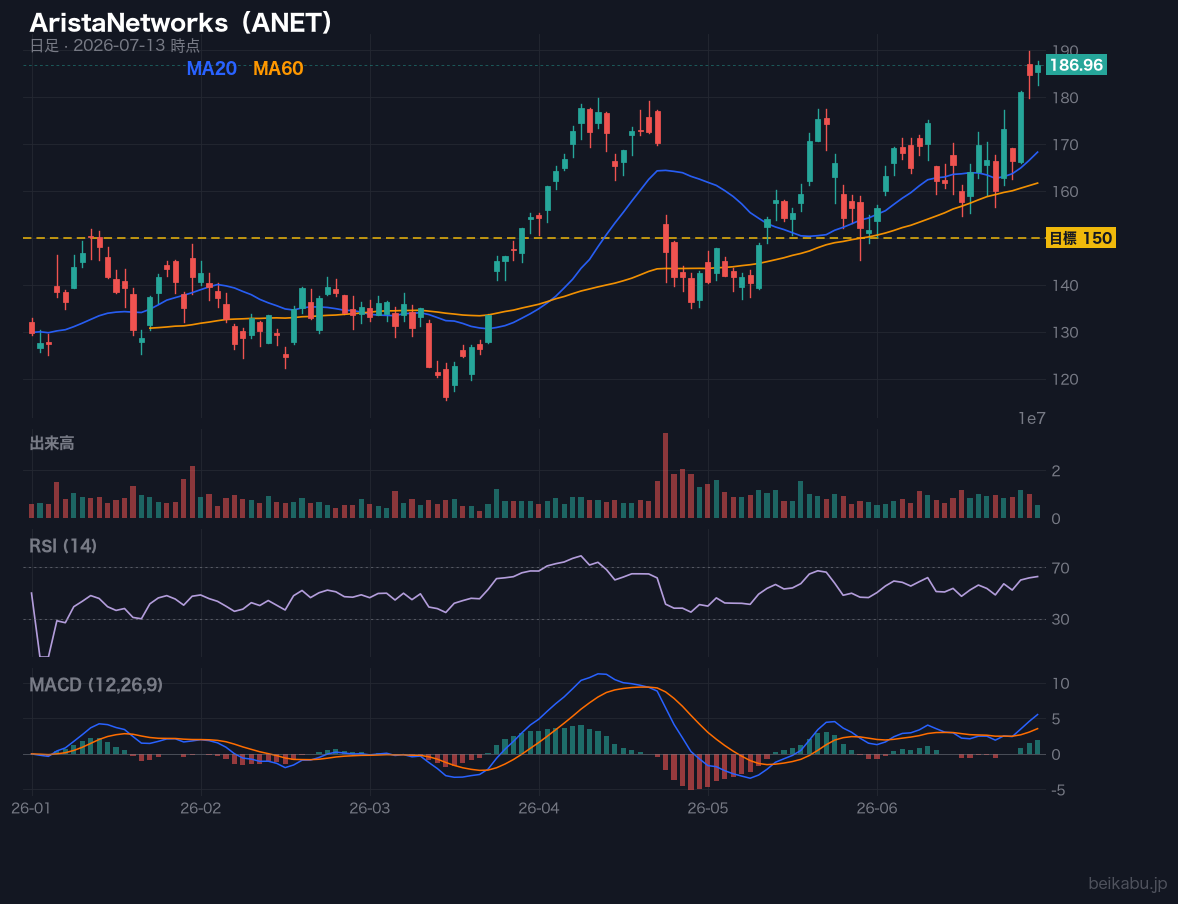1178x904 pixels.
Task: Click the MACD (12,26,9) panel label
Action: click(x=96, y=685)
